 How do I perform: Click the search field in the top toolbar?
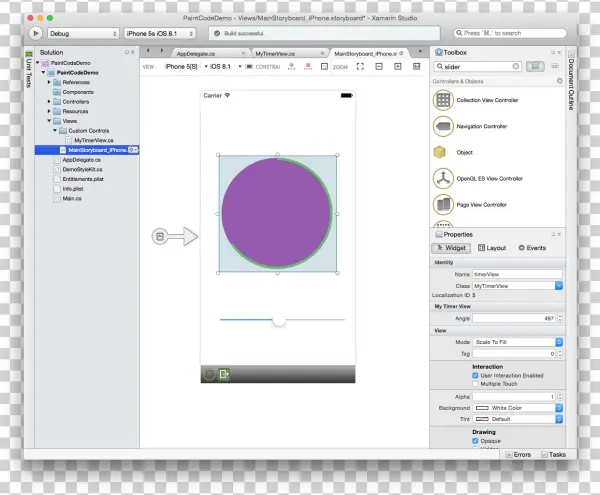(510, 33)
